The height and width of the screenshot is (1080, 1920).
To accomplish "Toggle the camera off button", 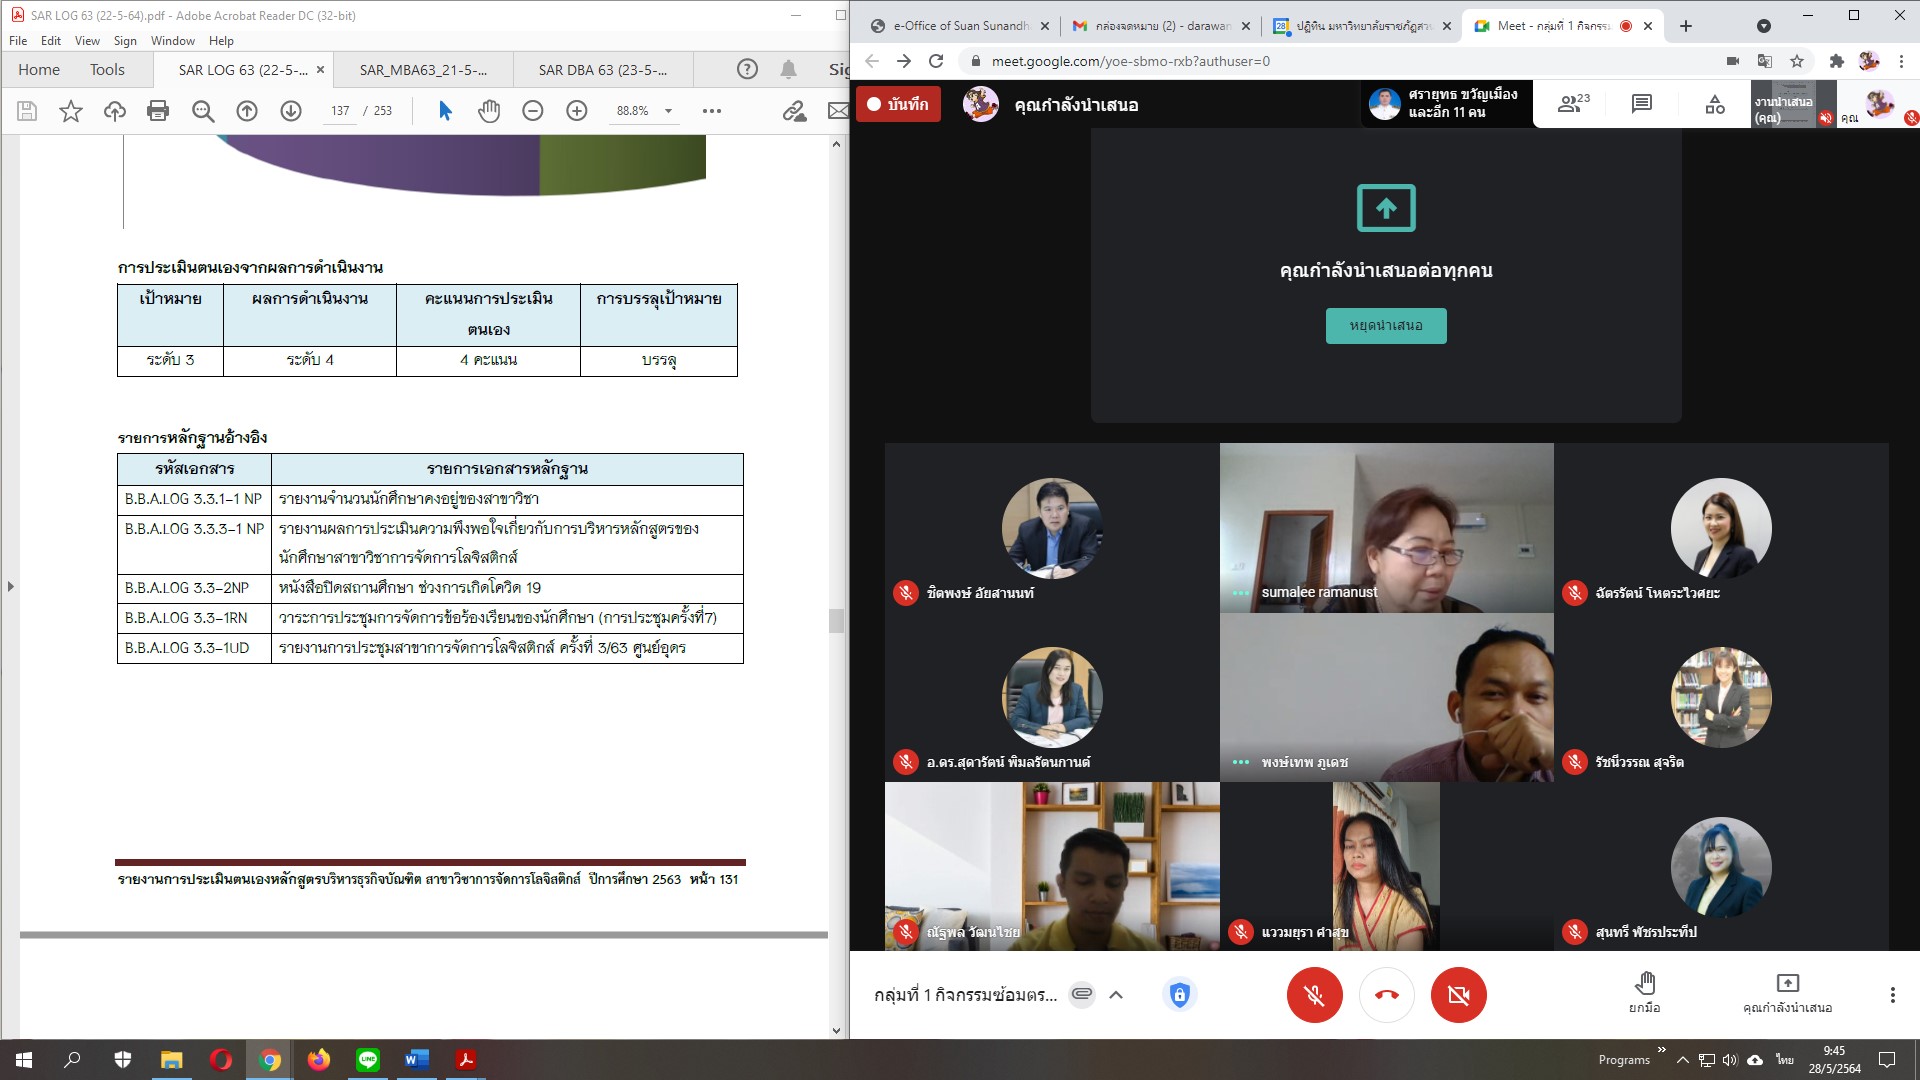I will click(x=1458, y=995).
